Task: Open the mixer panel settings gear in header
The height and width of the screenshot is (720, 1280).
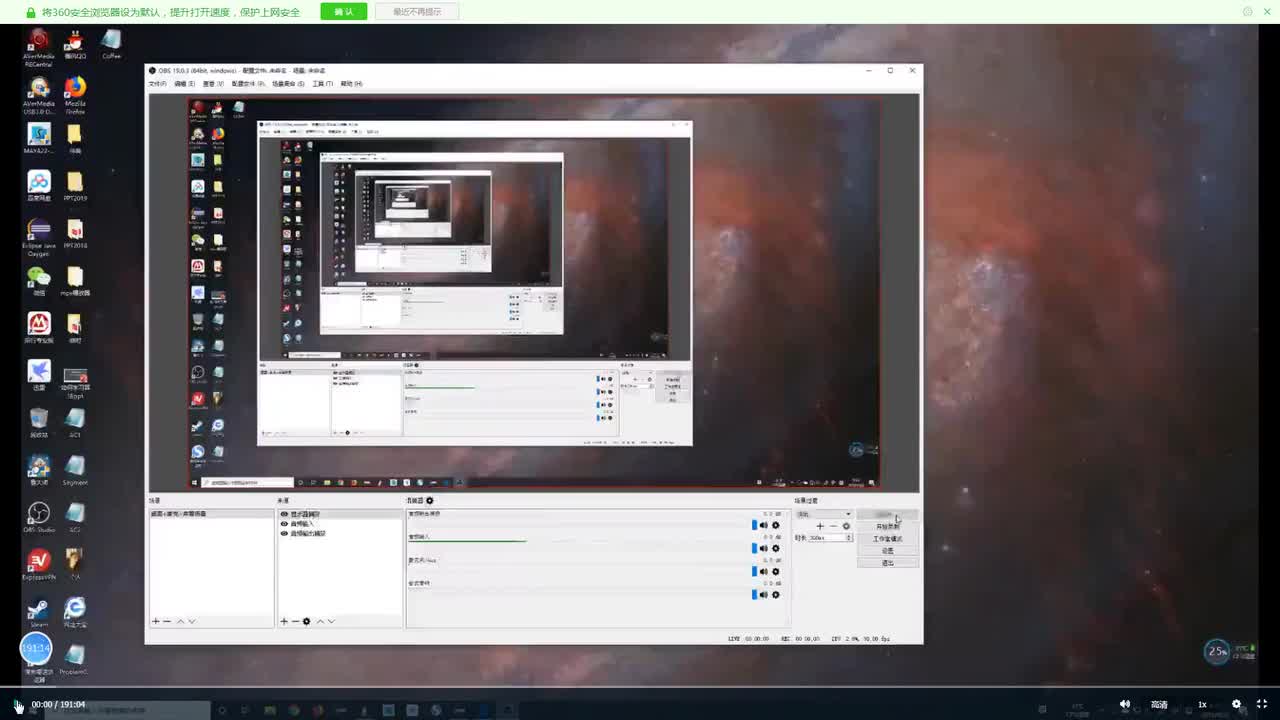Action: point(430,500)
